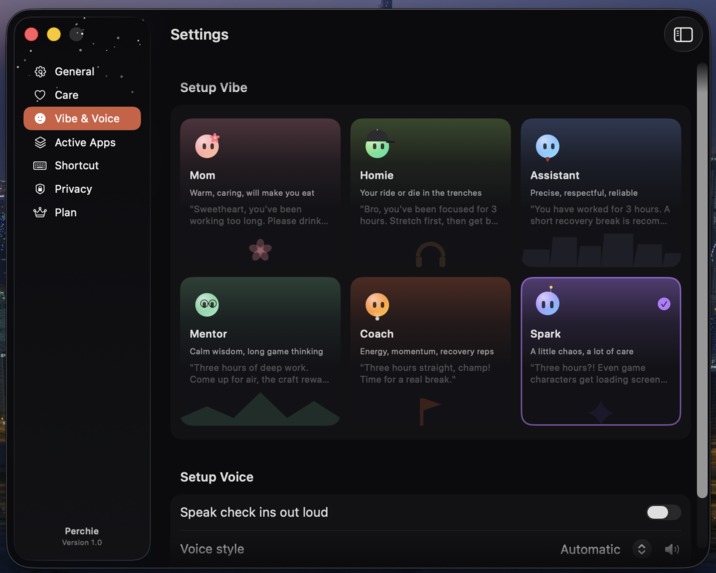Screen dimensions: 716x573
Task: Click the General gear icon in sidebar
Action: click(x=40, y=72)
